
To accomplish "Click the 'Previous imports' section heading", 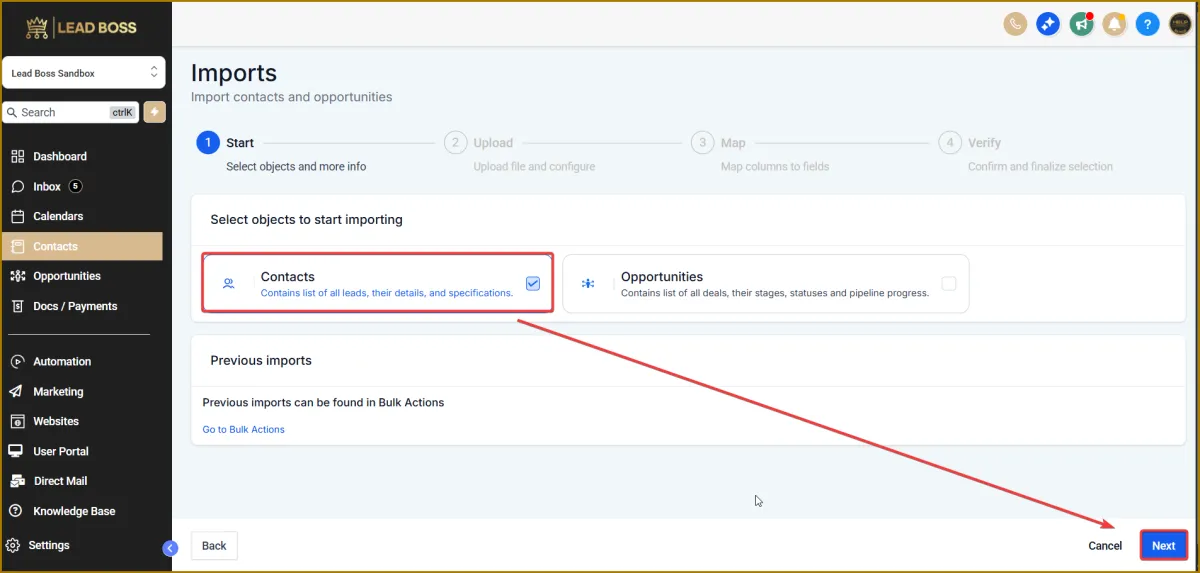I will pyautogui.click(x=261, y=360).
